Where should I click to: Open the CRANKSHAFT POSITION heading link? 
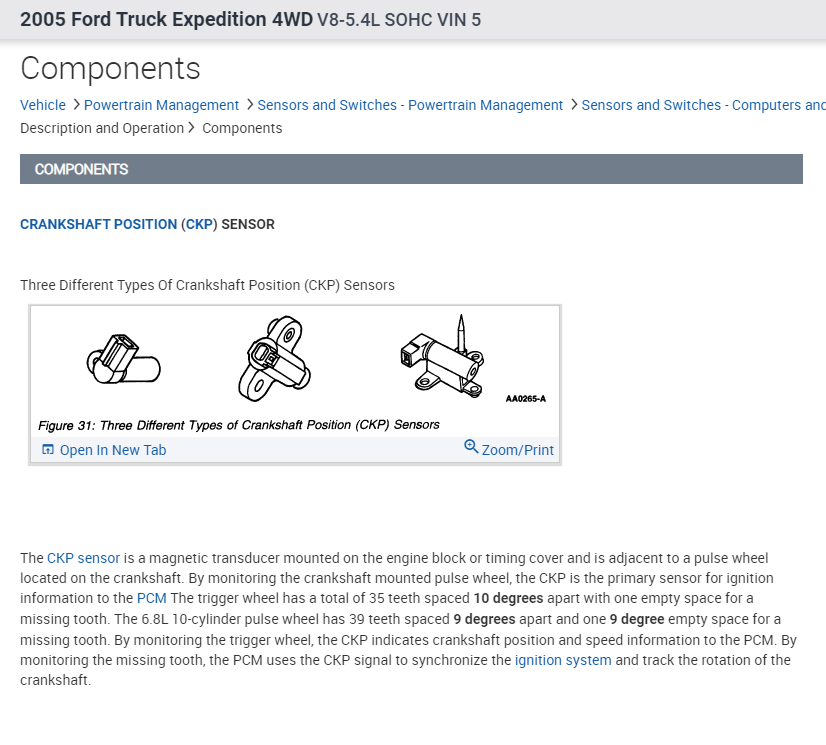[99, 224]
